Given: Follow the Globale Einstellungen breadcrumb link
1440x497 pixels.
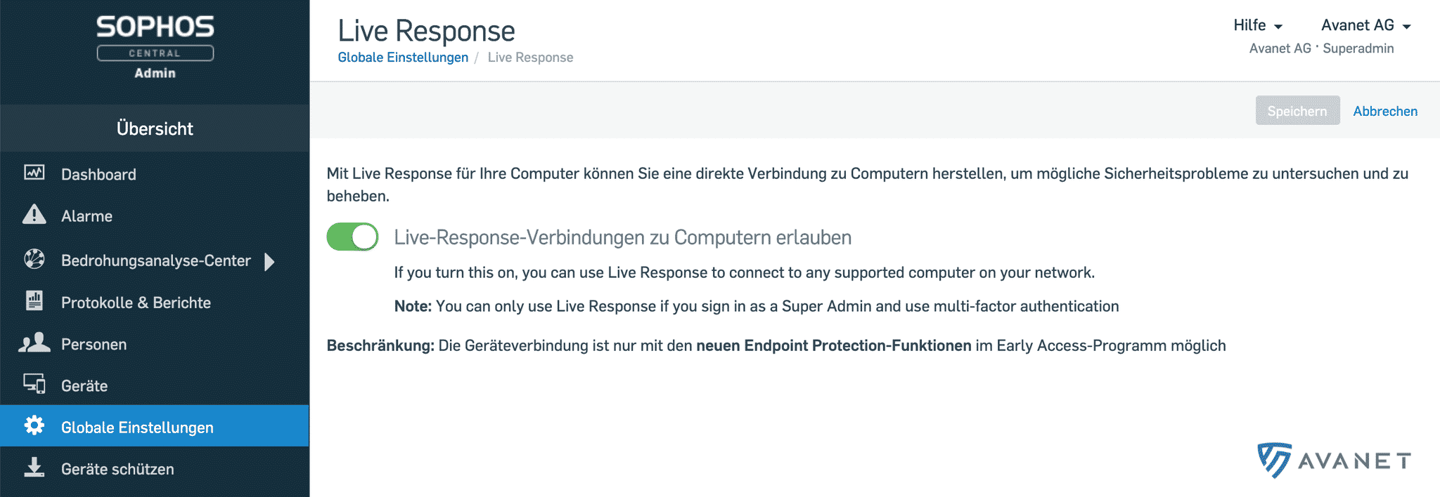Looking at the screenshot, I should [403, 57].
